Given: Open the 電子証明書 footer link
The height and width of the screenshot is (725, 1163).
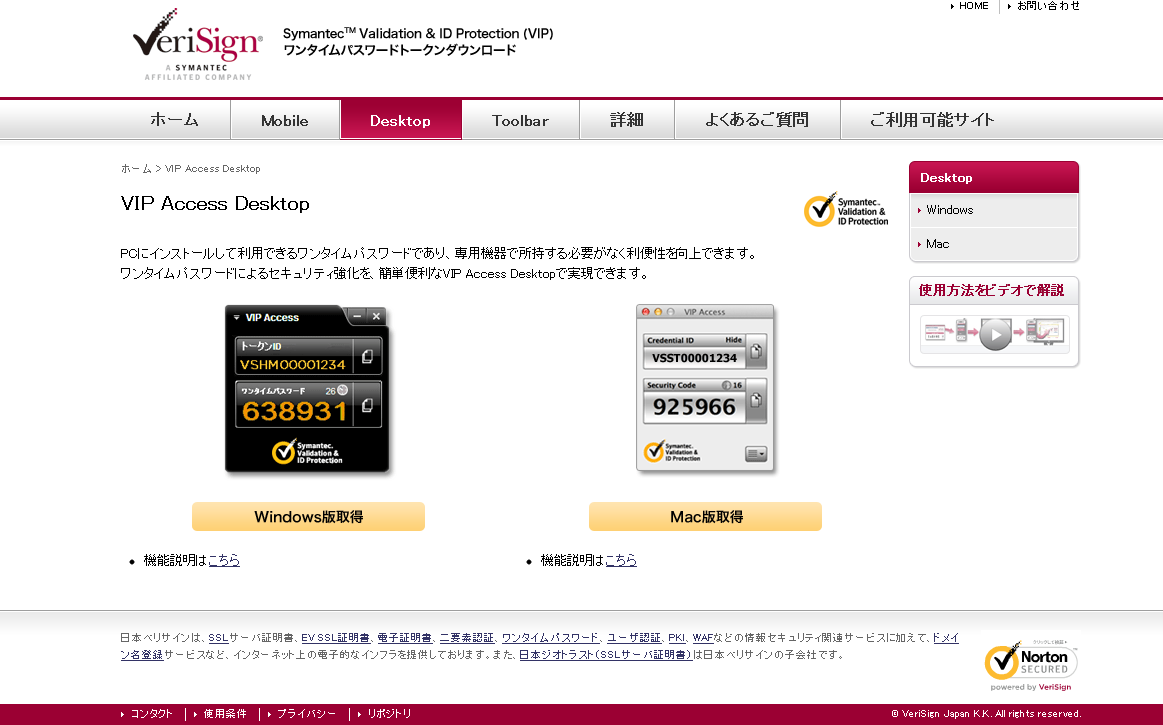Looking at the screenshot, I should [404, 637].
